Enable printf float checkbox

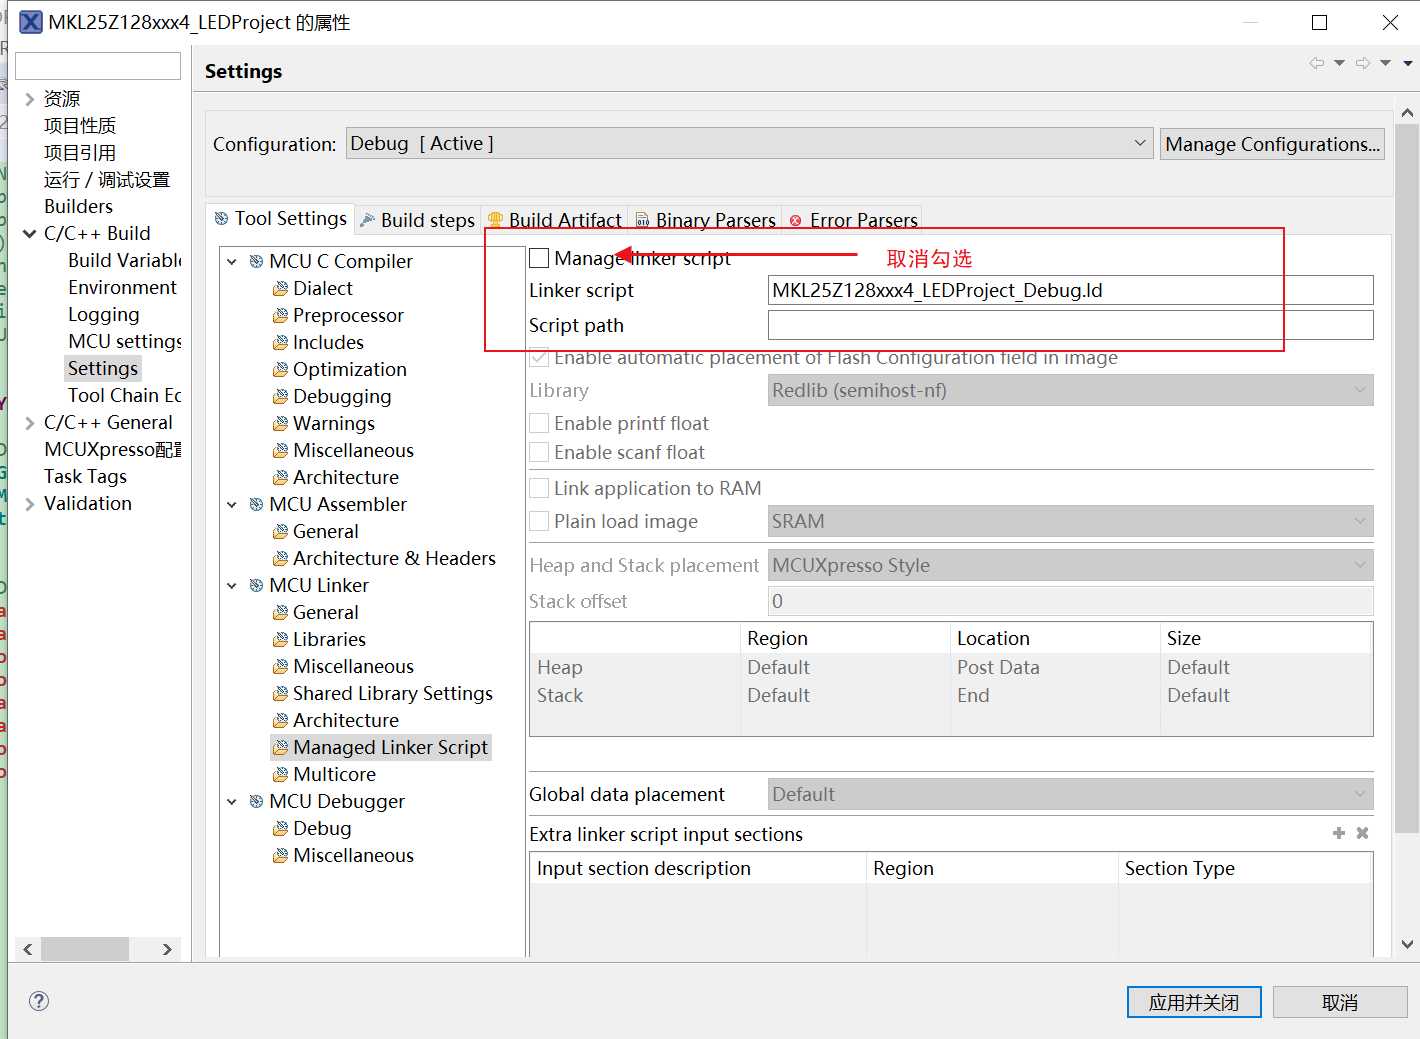pos(539,423)
